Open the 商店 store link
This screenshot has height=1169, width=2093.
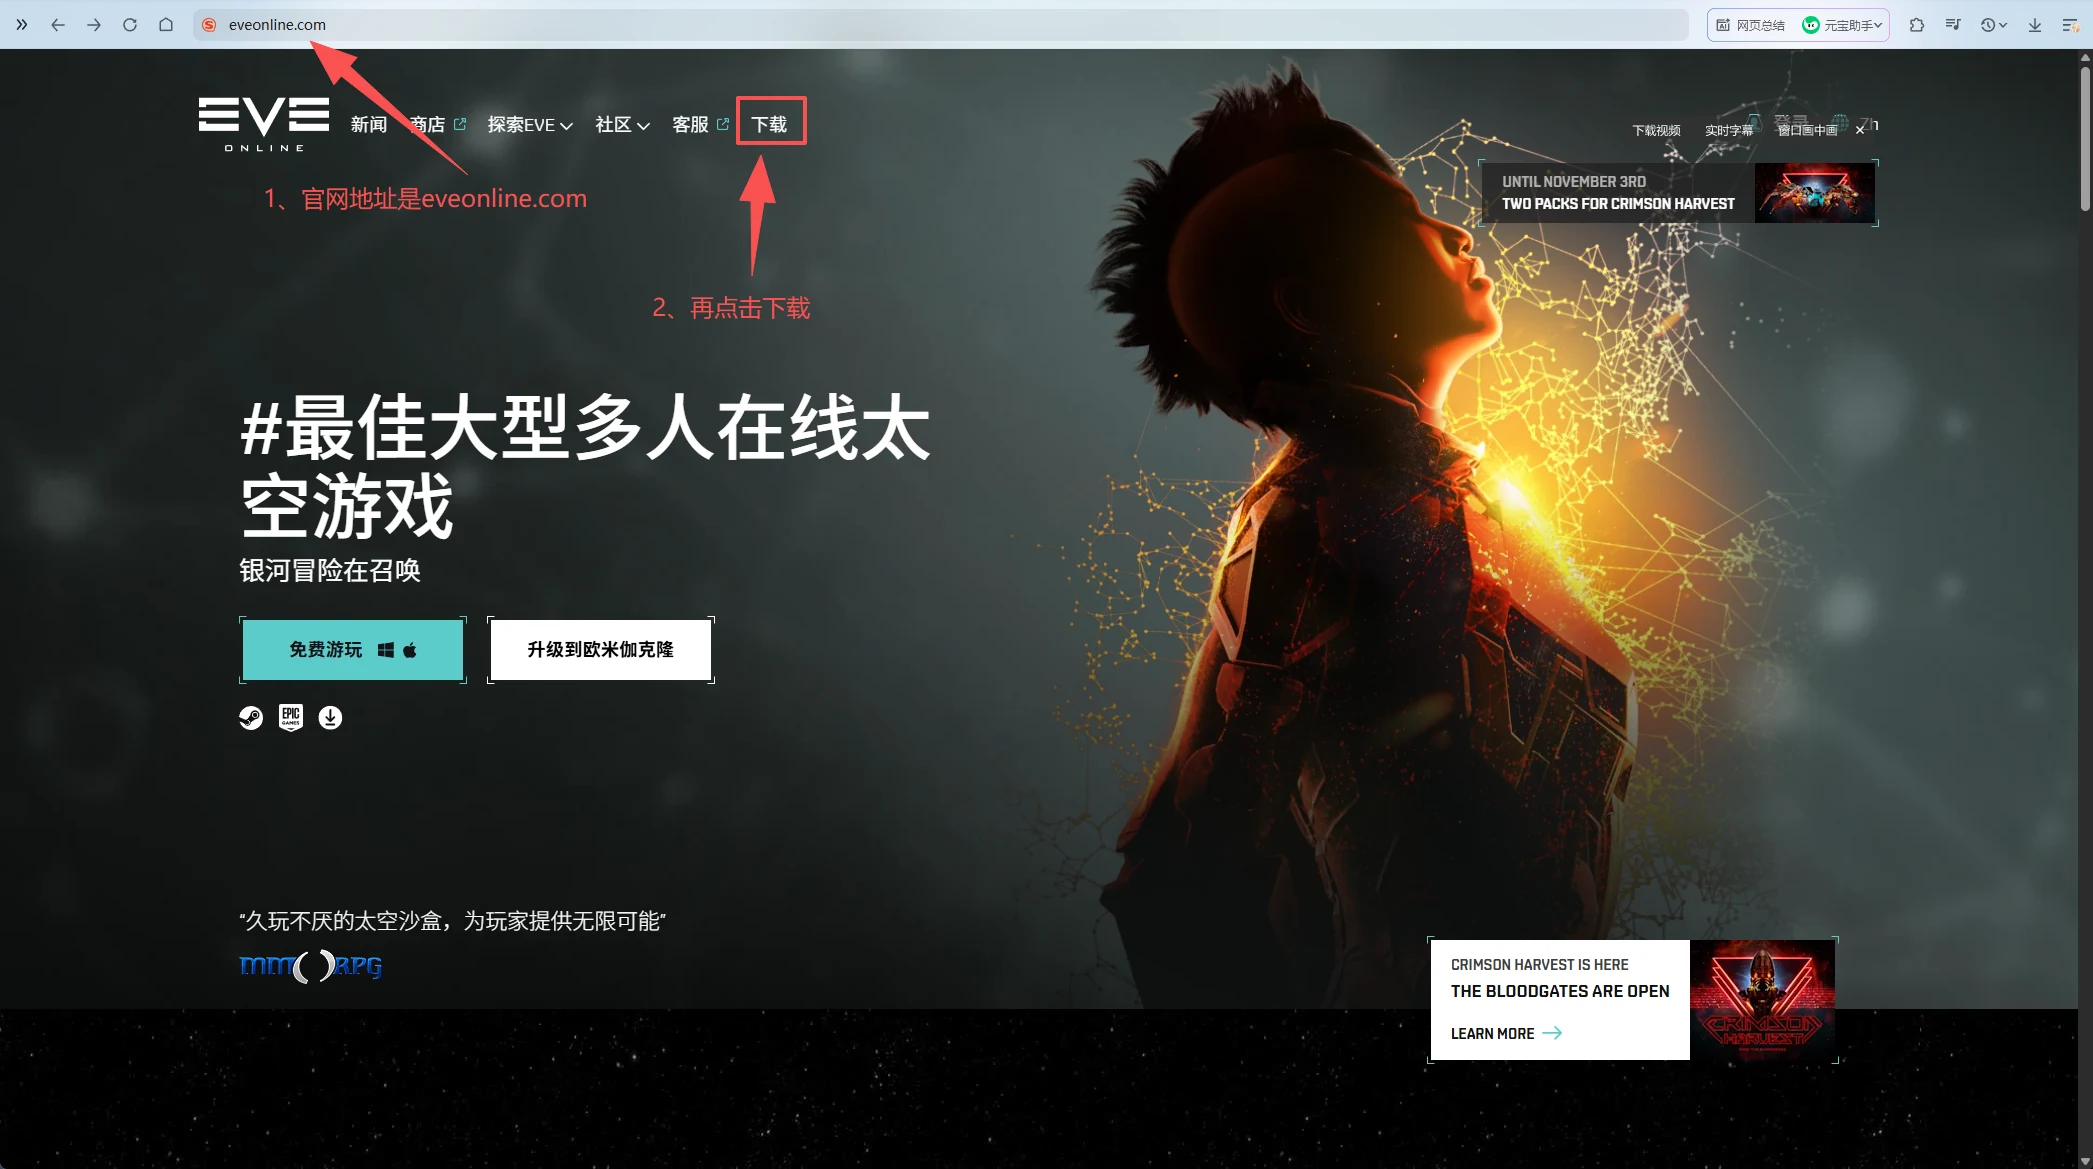pos(438,124)
